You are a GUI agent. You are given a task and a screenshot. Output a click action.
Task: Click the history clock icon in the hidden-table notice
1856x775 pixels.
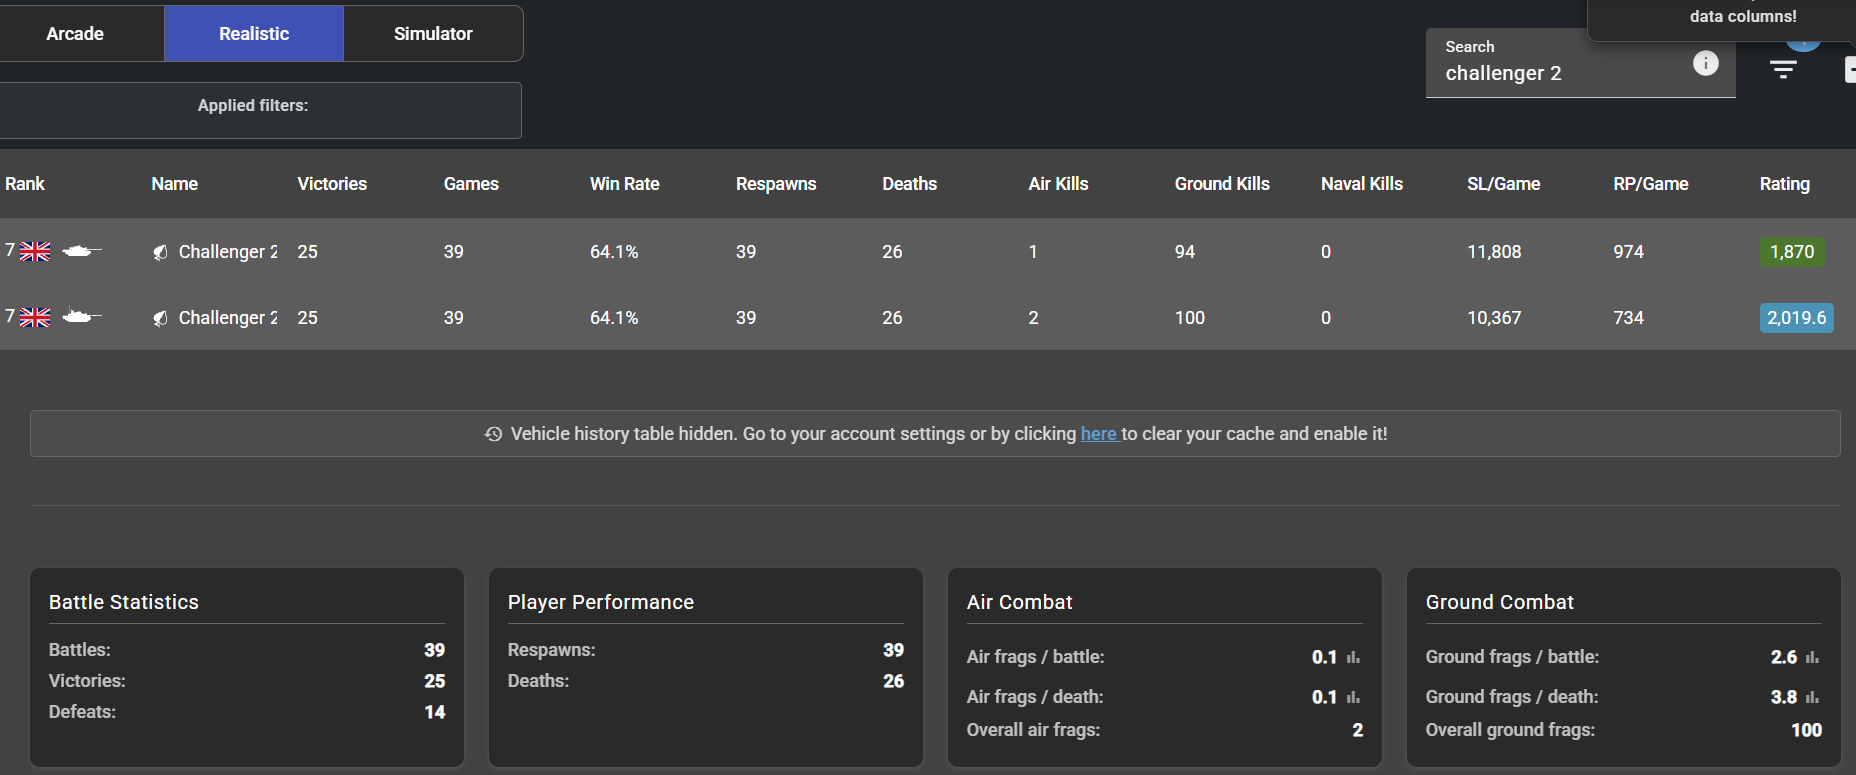click(x=493, y=434)
